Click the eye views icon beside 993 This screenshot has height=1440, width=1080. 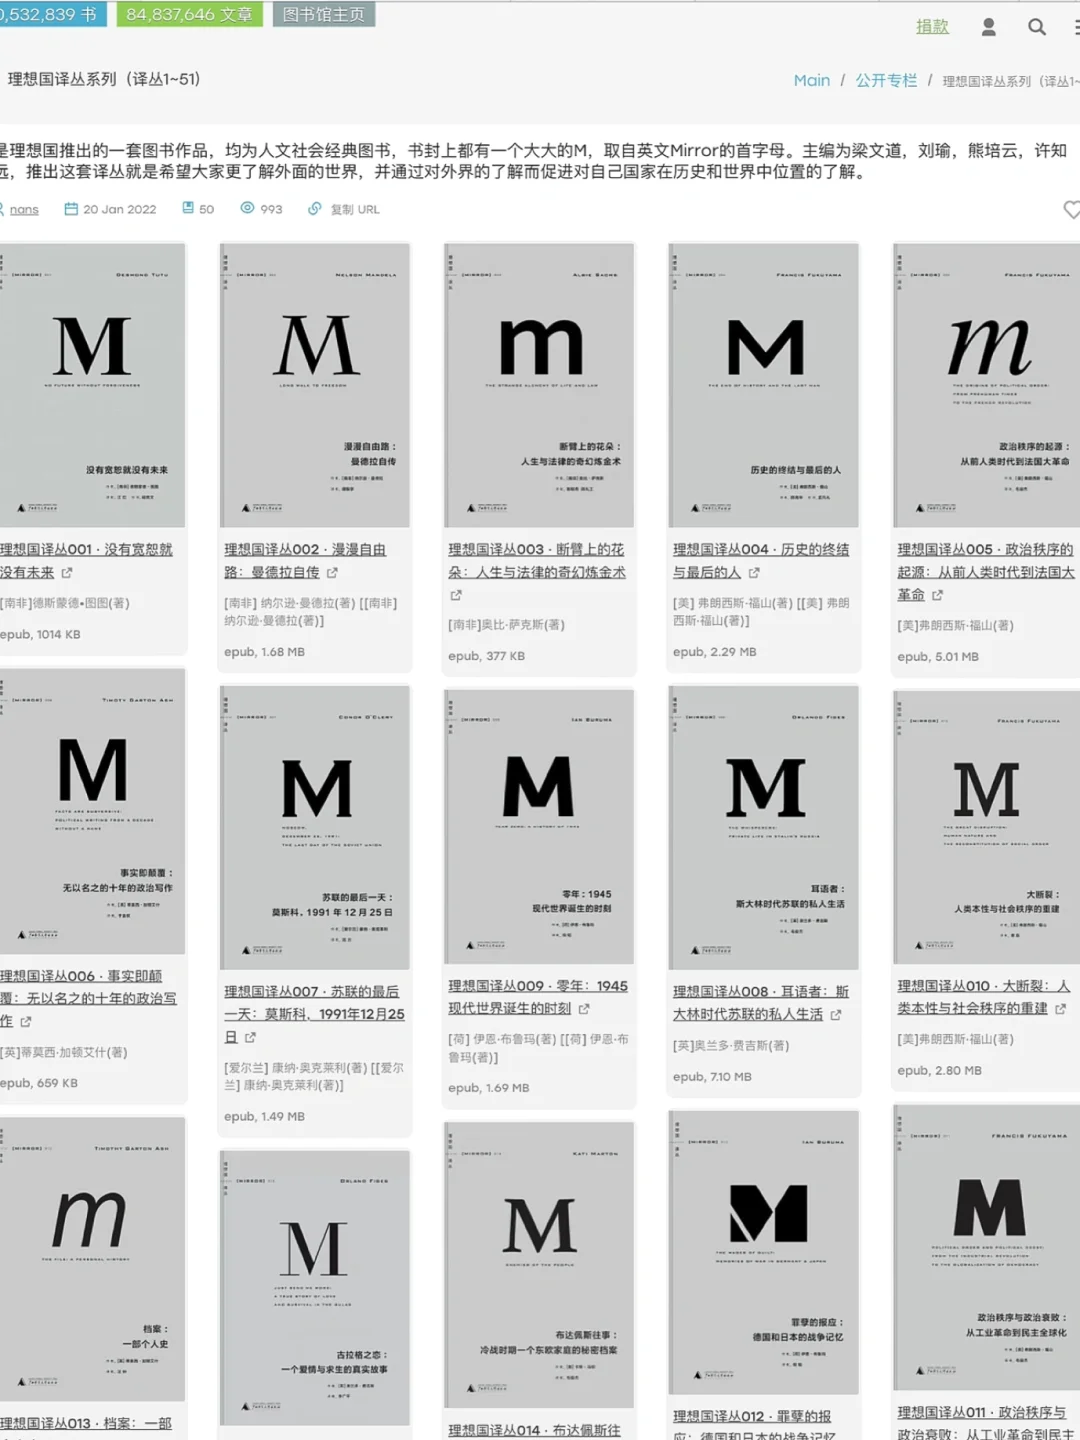(x=247, y=208)
